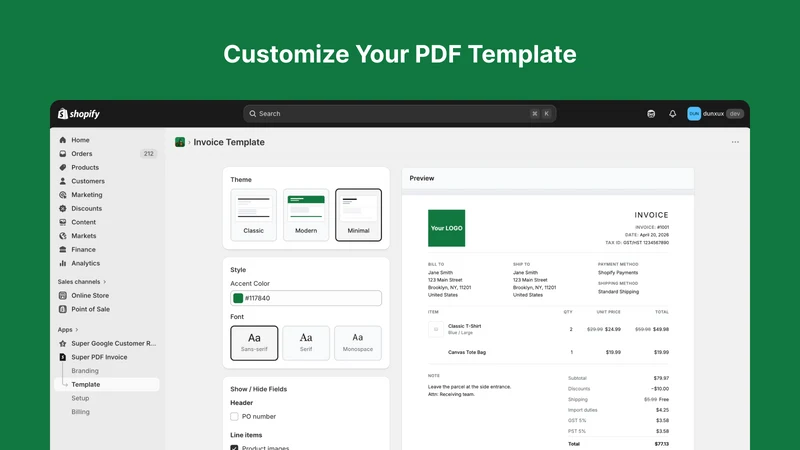Click the Marketing target icon
The height and width of the screenshot is (450, 800).
pos(63,195)
